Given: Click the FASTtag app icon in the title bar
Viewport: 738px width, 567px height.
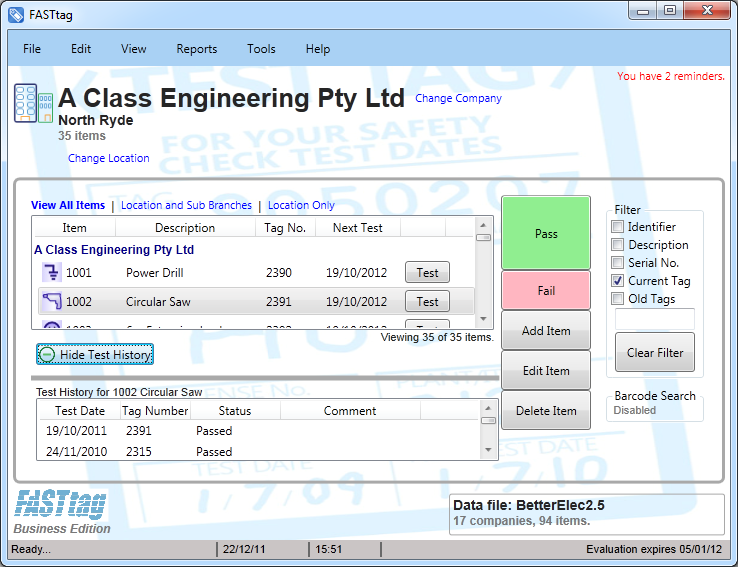Looking at the screenshot, I should 16,15.
